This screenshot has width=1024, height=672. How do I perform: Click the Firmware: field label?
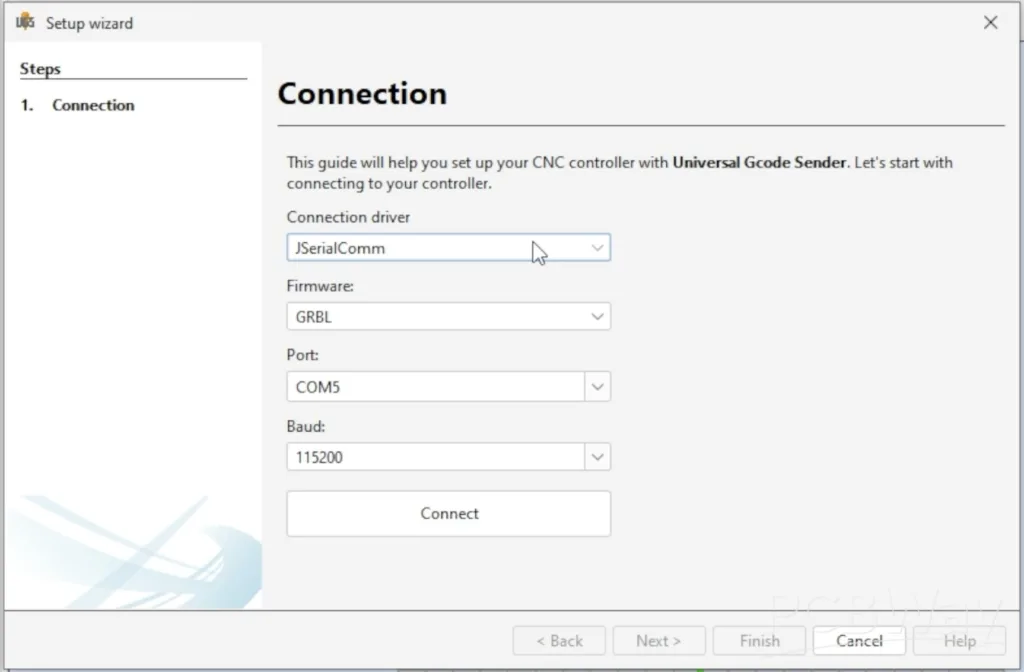[320, 286]
